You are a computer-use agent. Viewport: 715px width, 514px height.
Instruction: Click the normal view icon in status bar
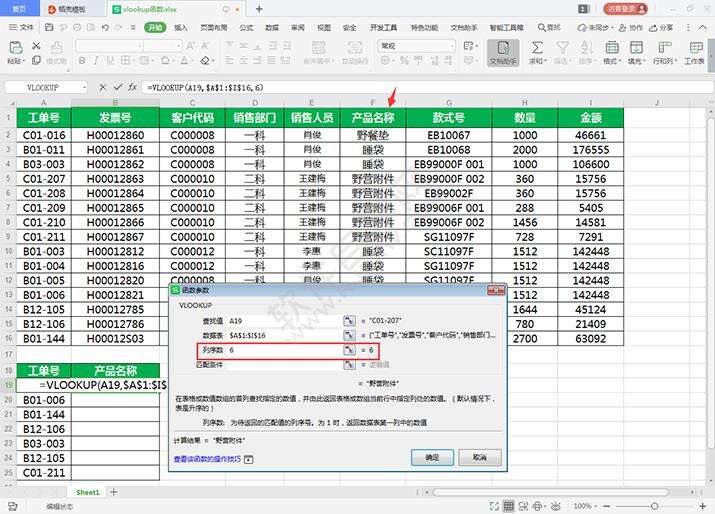pos(508,506)
